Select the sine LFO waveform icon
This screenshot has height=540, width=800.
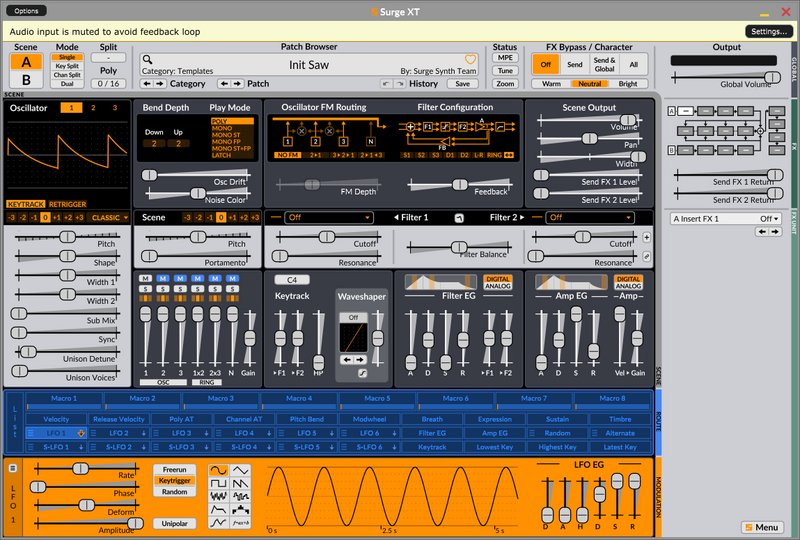tap(218, 470)
